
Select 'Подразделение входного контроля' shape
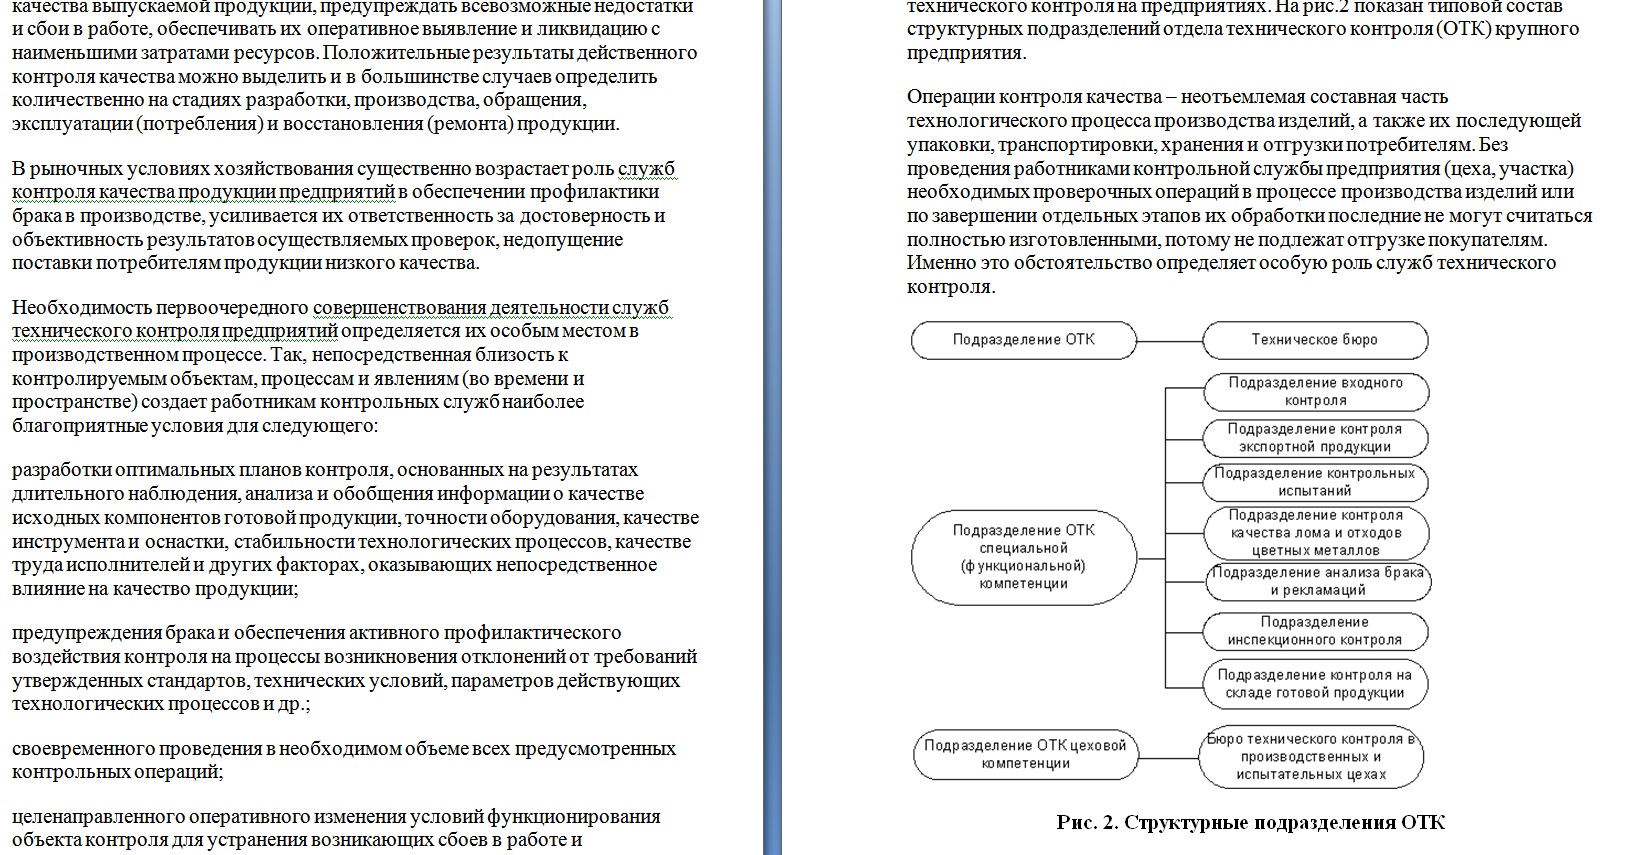[x=1315, y=392]
